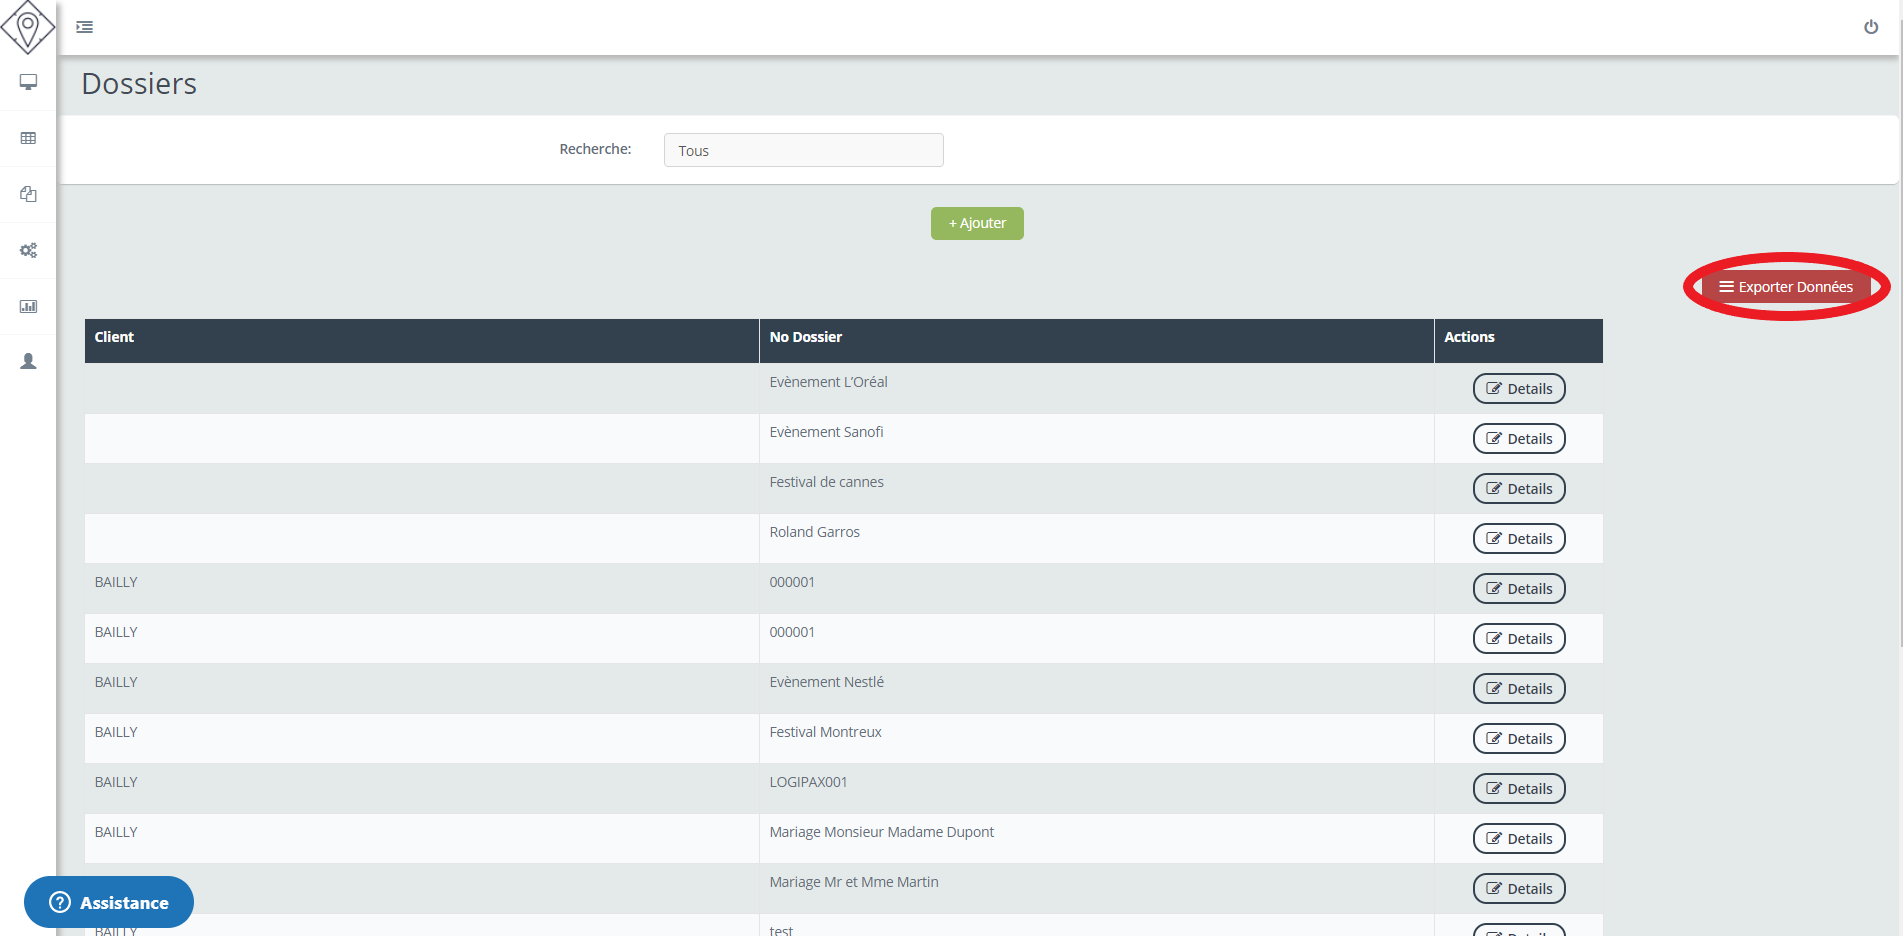Sort by the Client column header

114,337
